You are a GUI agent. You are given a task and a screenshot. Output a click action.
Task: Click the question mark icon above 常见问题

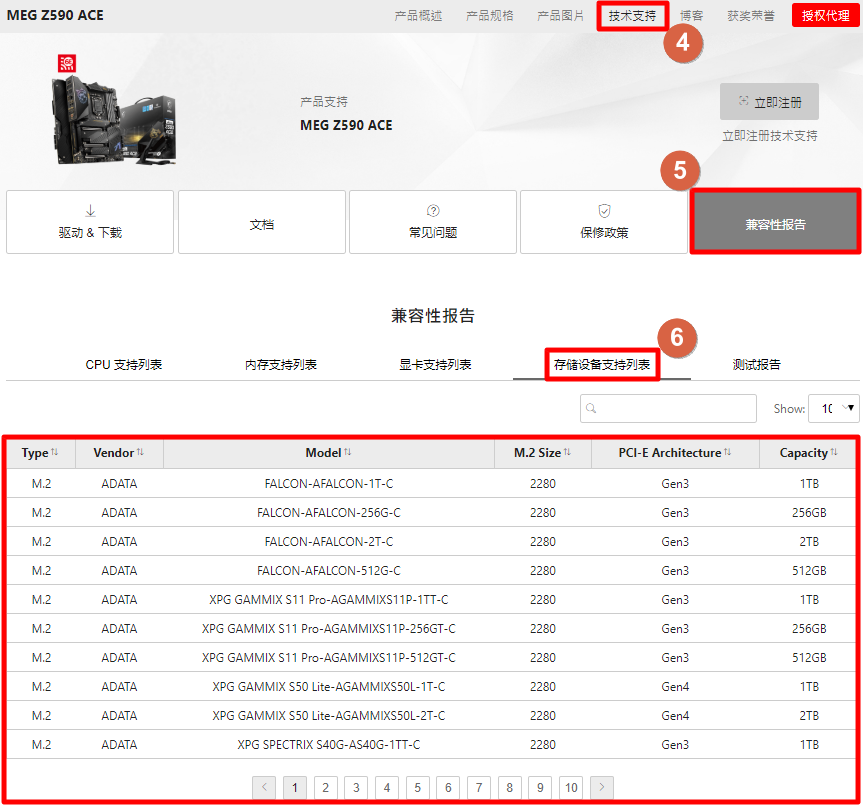click(433, 211)
